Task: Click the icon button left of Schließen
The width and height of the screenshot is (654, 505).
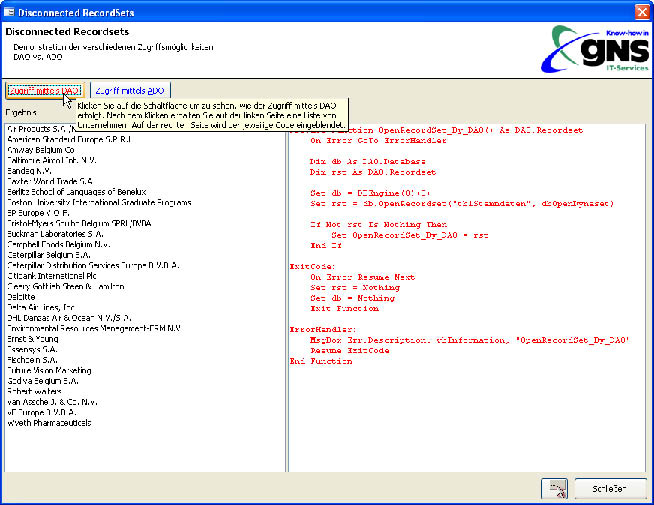Action: coord(554,488)
